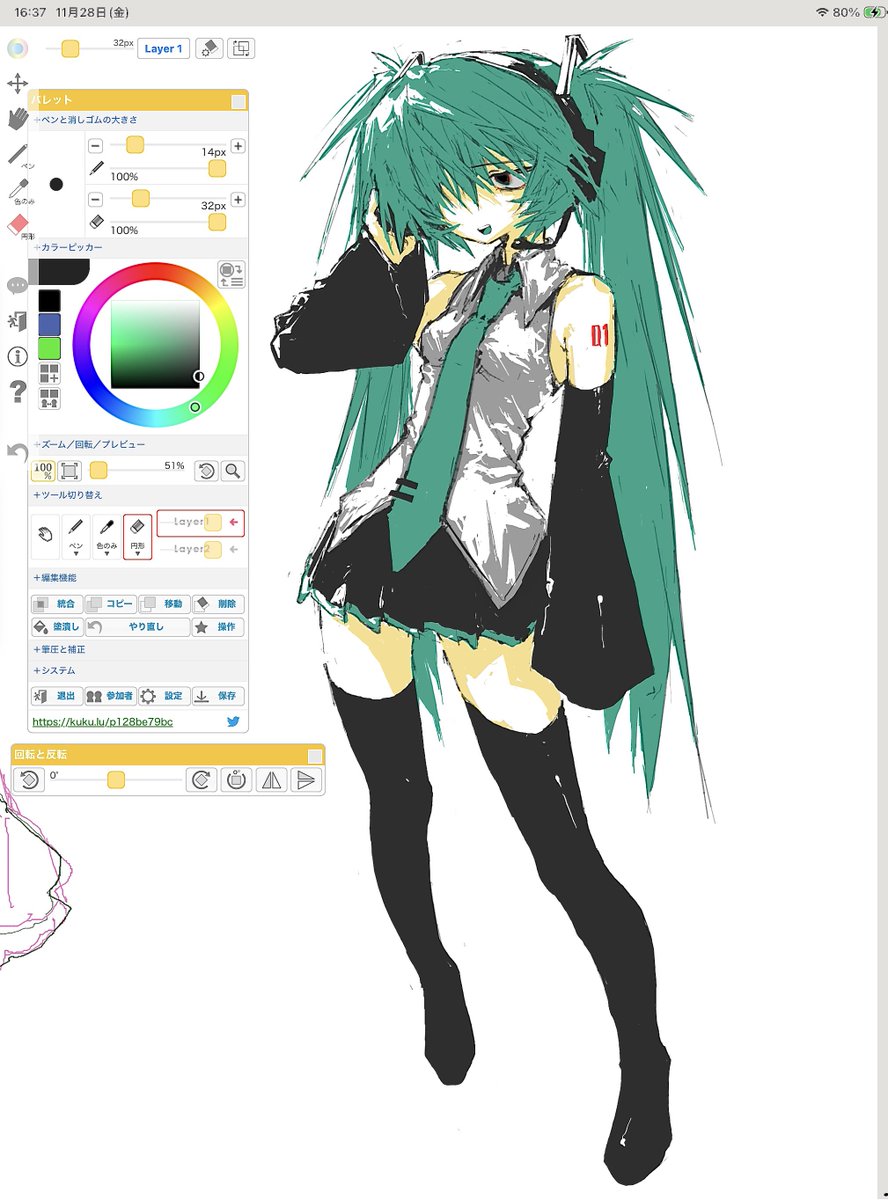This screenshot has width=888, height=1200.
Task: Select the eyedropper 色のみ tool in left sidebar
Action: click(17, 190)
